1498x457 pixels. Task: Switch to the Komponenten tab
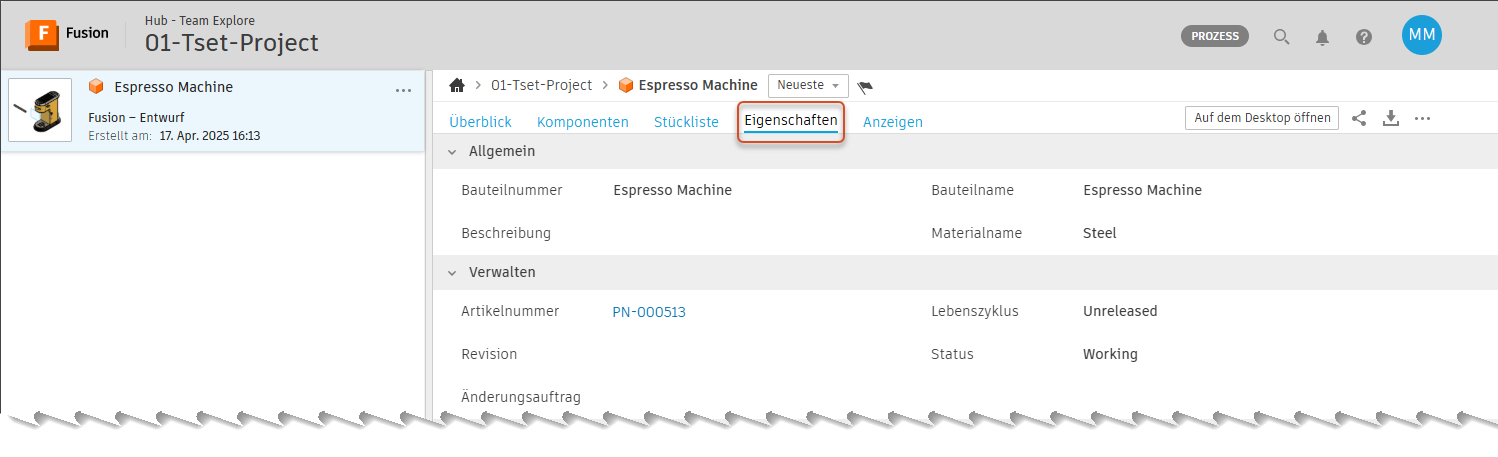point(583,122)
